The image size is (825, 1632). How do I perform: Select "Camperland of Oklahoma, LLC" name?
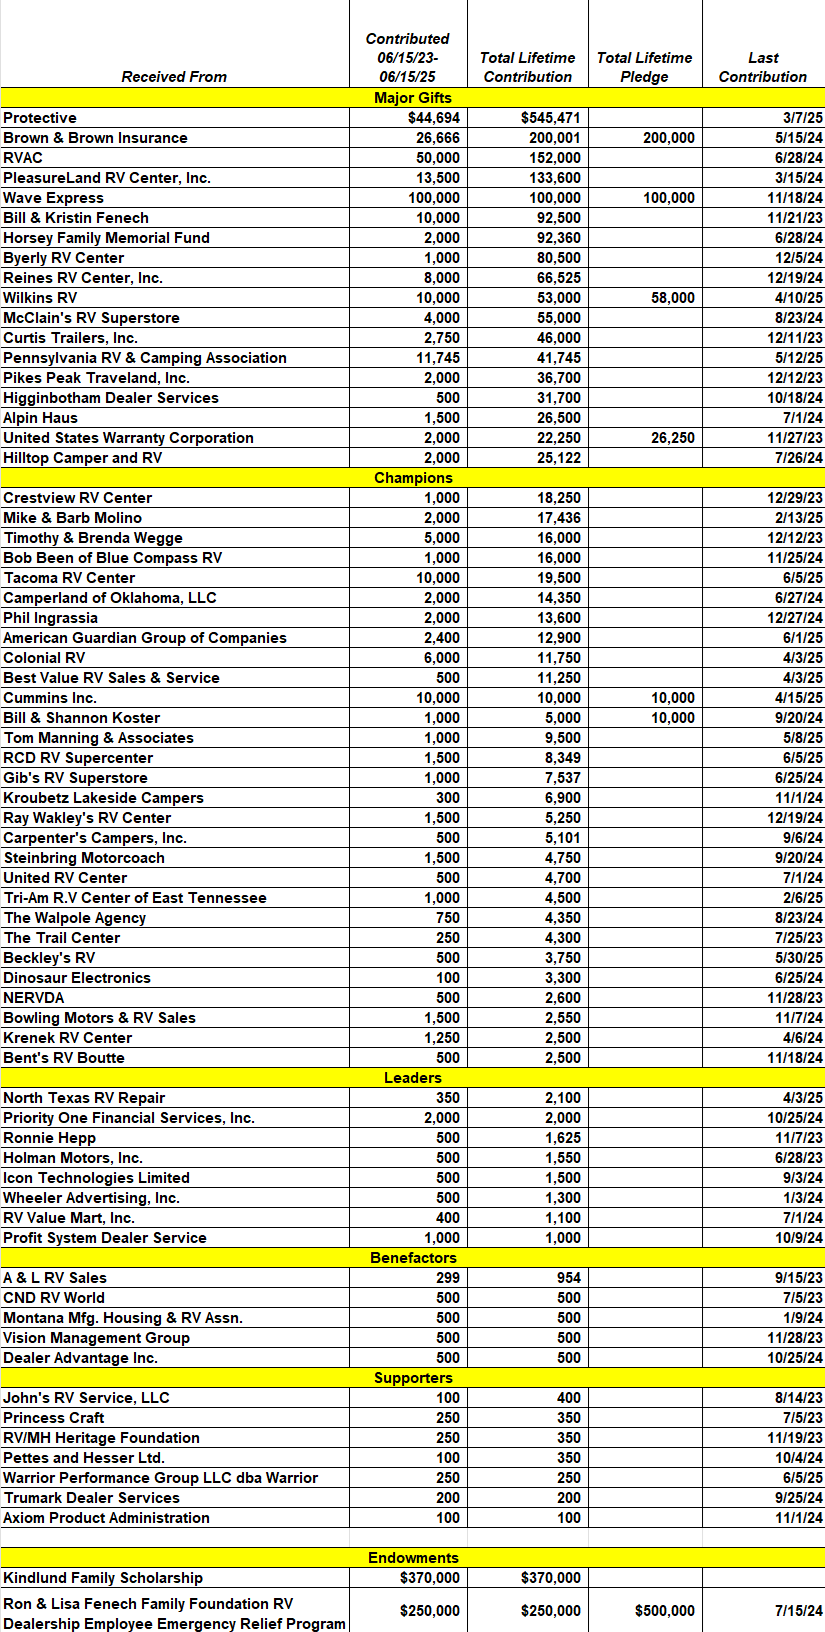point(110,598)
